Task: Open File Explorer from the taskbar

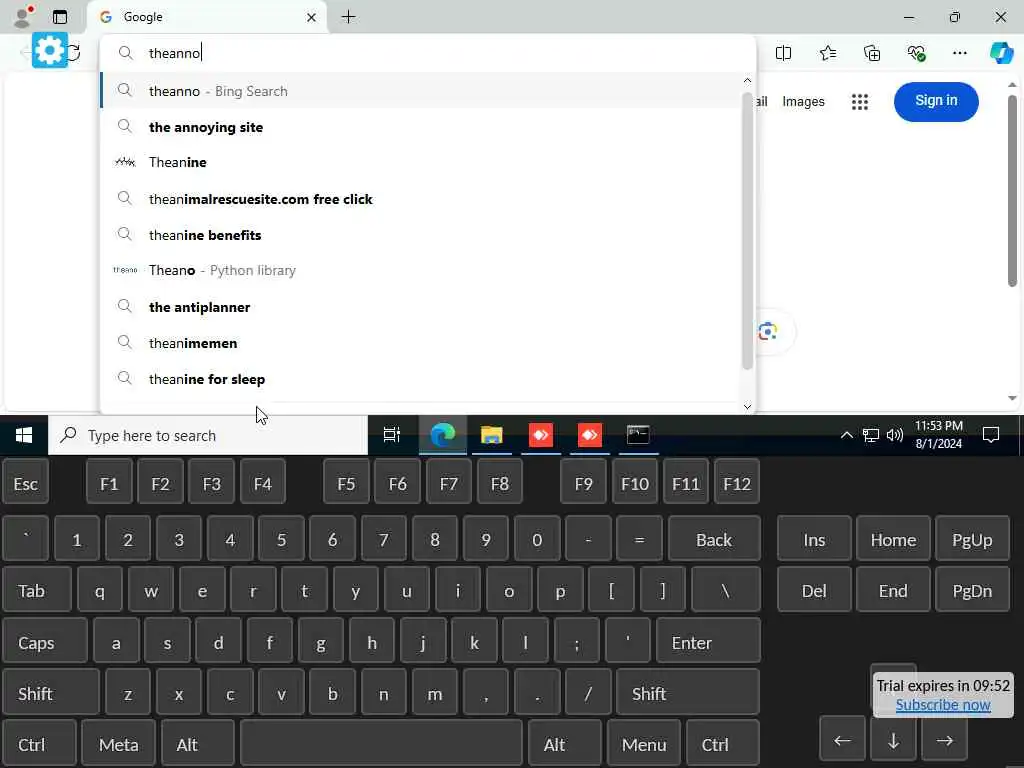Action: (491, 435)
